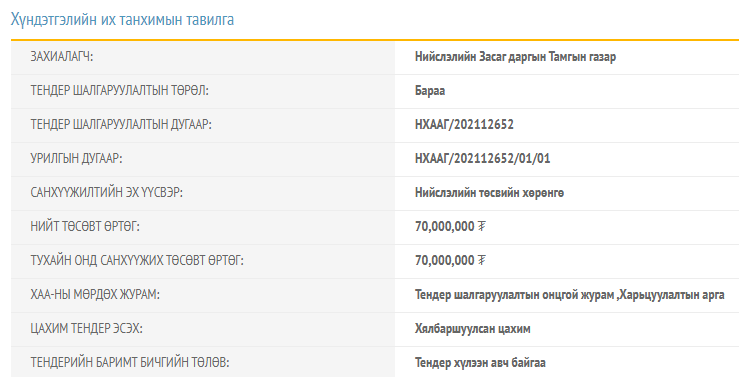The height and width of the screenshot is (377, 739).
Task: Click Нийслэлийн төсвийн хөрөнгө value
Action: [x=489, y=193]
